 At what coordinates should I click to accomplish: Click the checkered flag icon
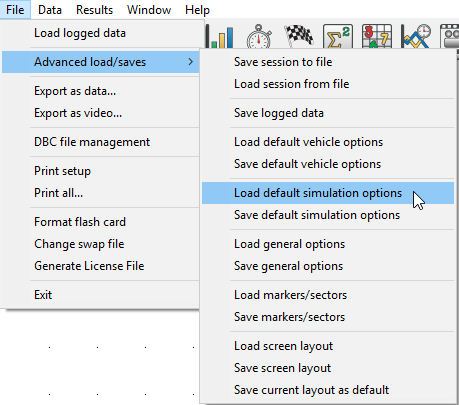coord(299,35)
